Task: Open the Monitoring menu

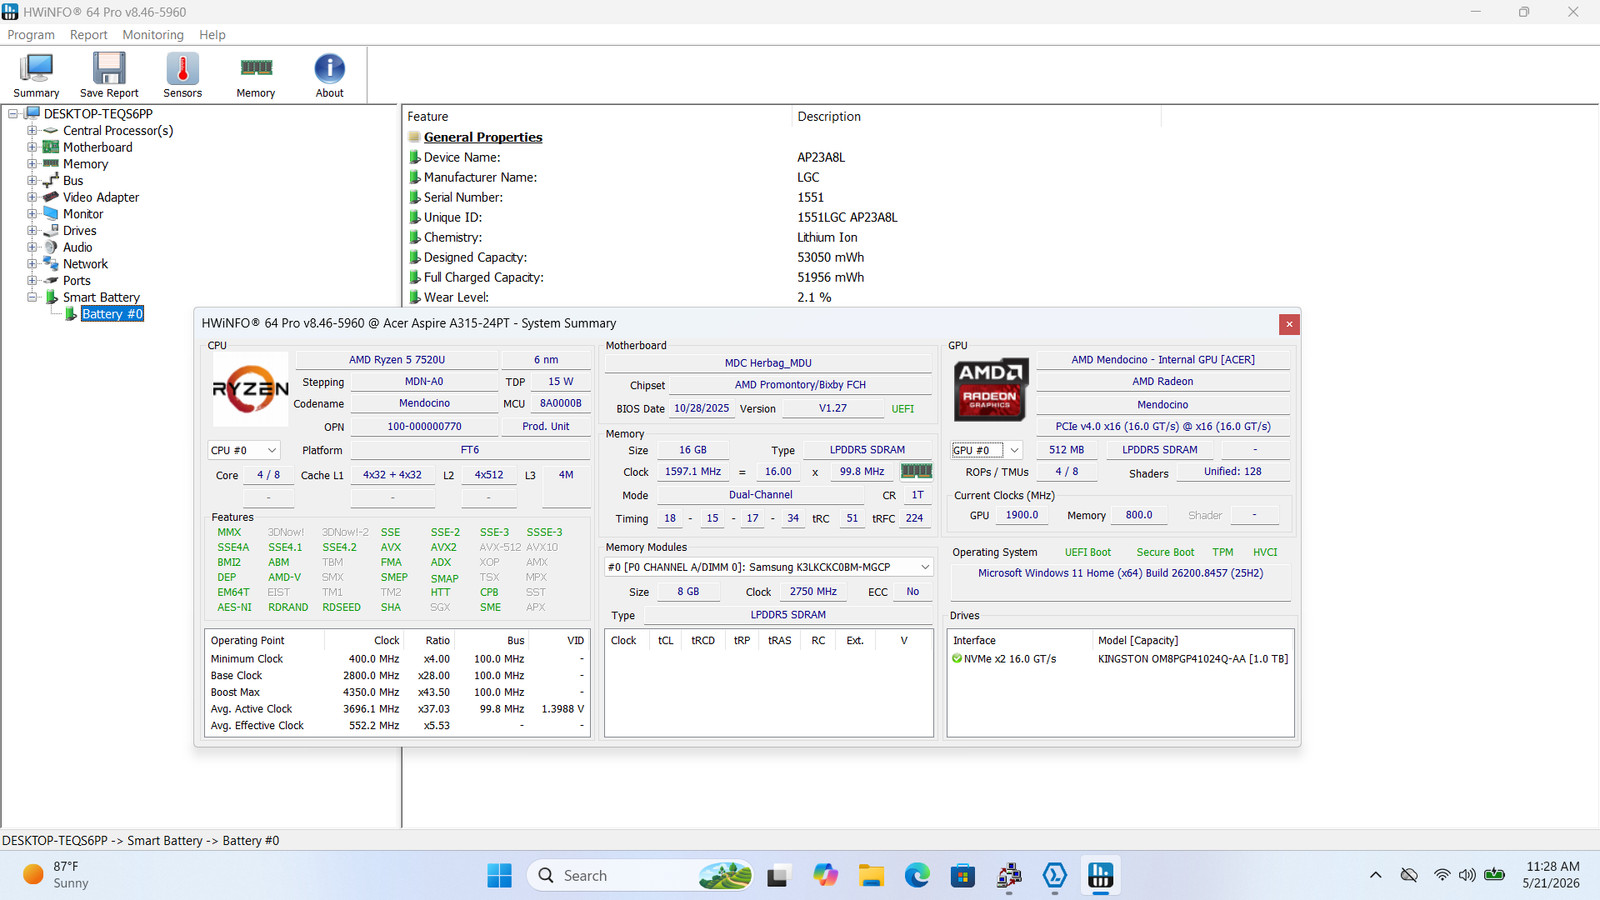Action: pos(153,35)
